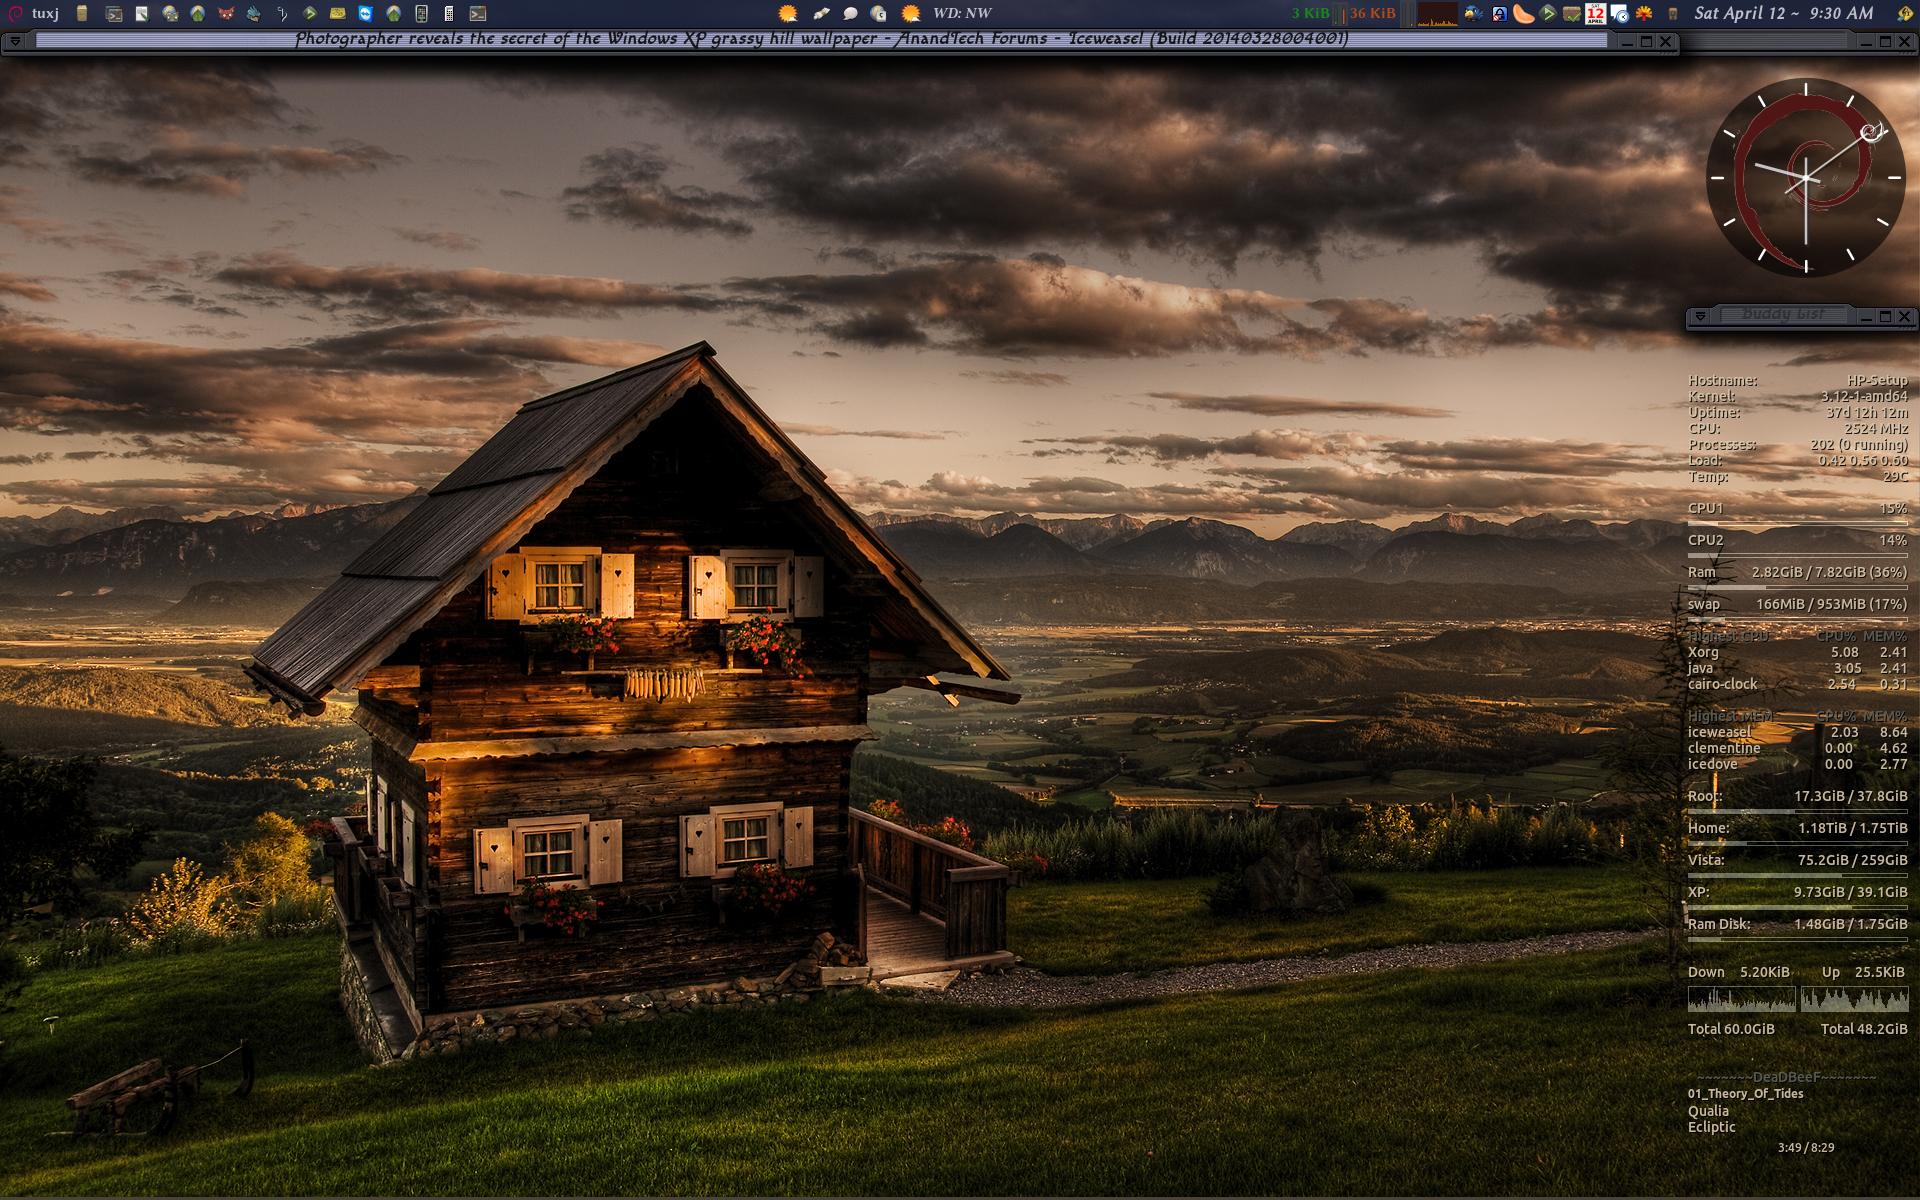1920x1200 pixels.
Task: Click the CPU usage graph monitor in the panel
Action: (x=1437, y=14)
